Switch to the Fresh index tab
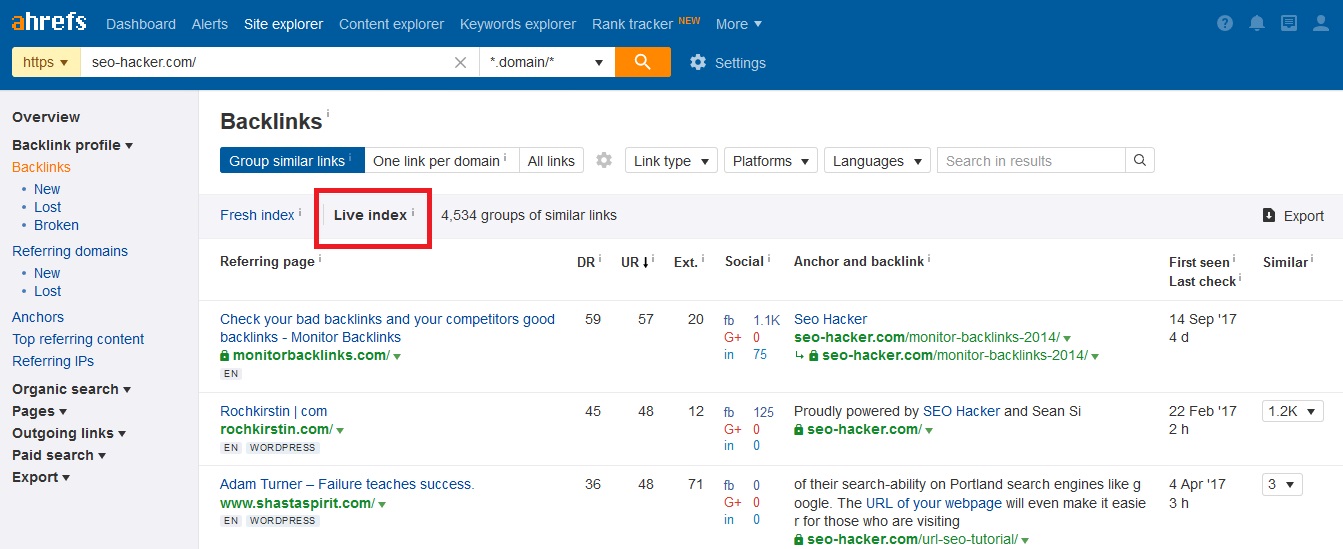This screenshot has width=1343, height=549. click(x=257, y=215)
